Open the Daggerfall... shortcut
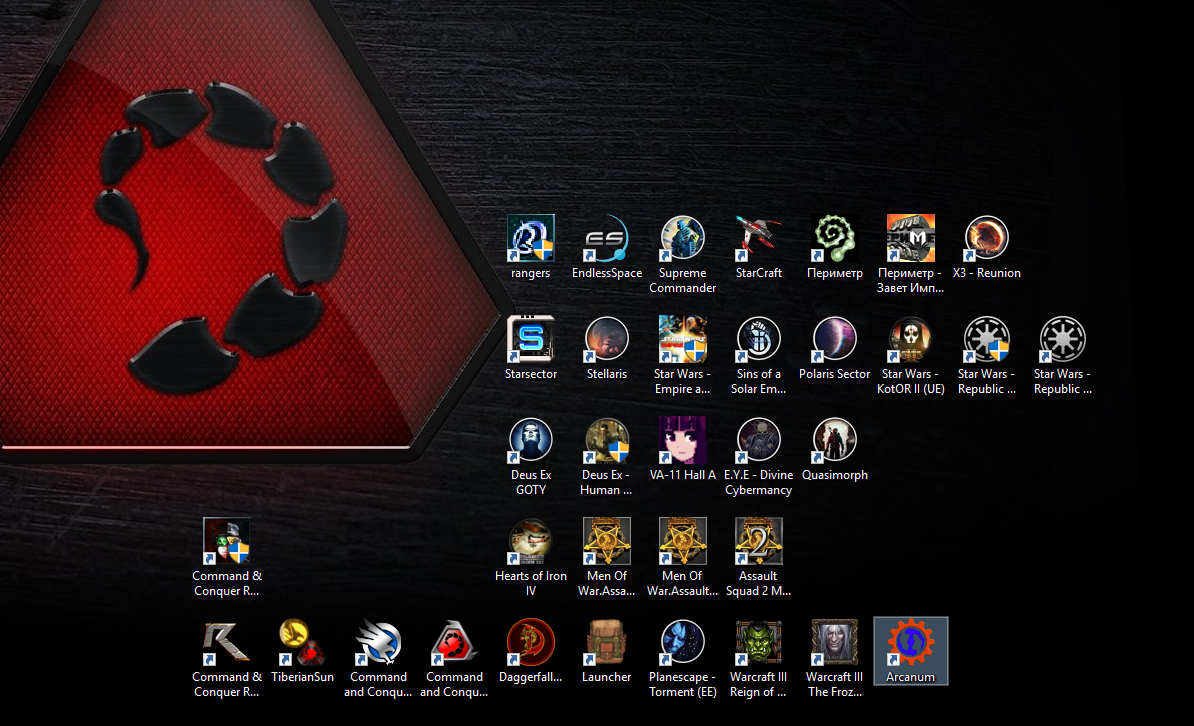The height and width of the screenshot is (726, 1194). pos(531,641)
